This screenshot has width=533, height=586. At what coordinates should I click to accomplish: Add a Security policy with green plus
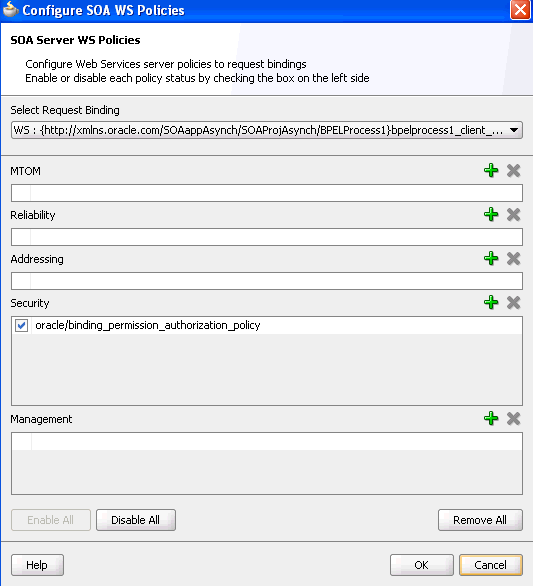click(491, 302)
